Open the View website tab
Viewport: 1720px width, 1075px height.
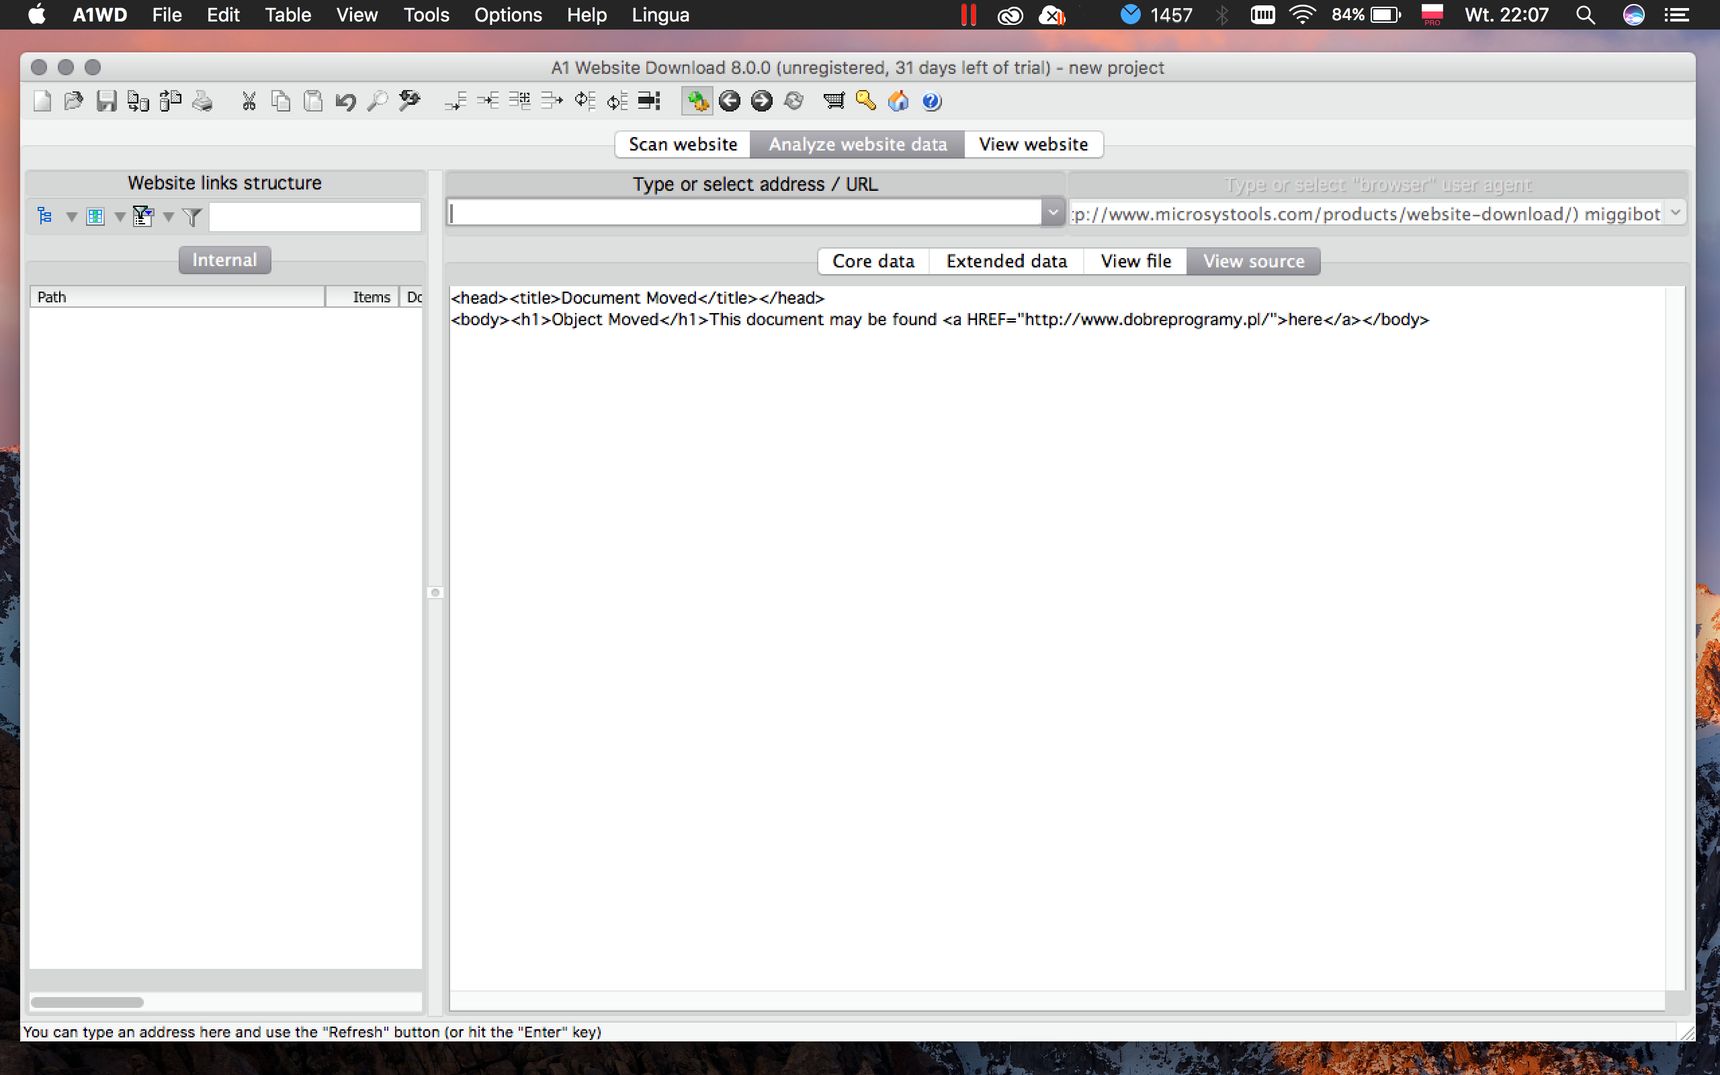[1033, 144]
